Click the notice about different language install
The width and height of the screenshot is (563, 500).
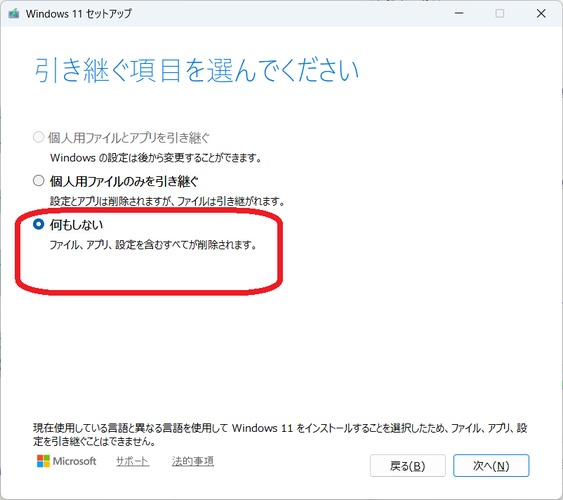tap(280, 434)
